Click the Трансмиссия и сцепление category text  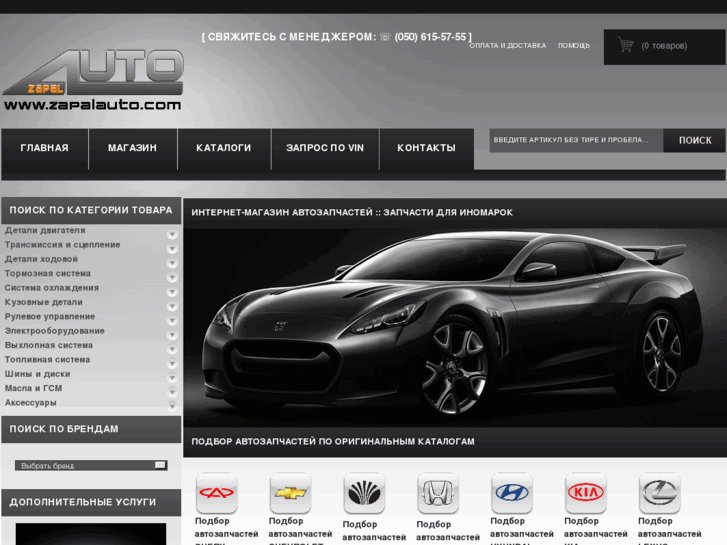(x=63, y=245)
